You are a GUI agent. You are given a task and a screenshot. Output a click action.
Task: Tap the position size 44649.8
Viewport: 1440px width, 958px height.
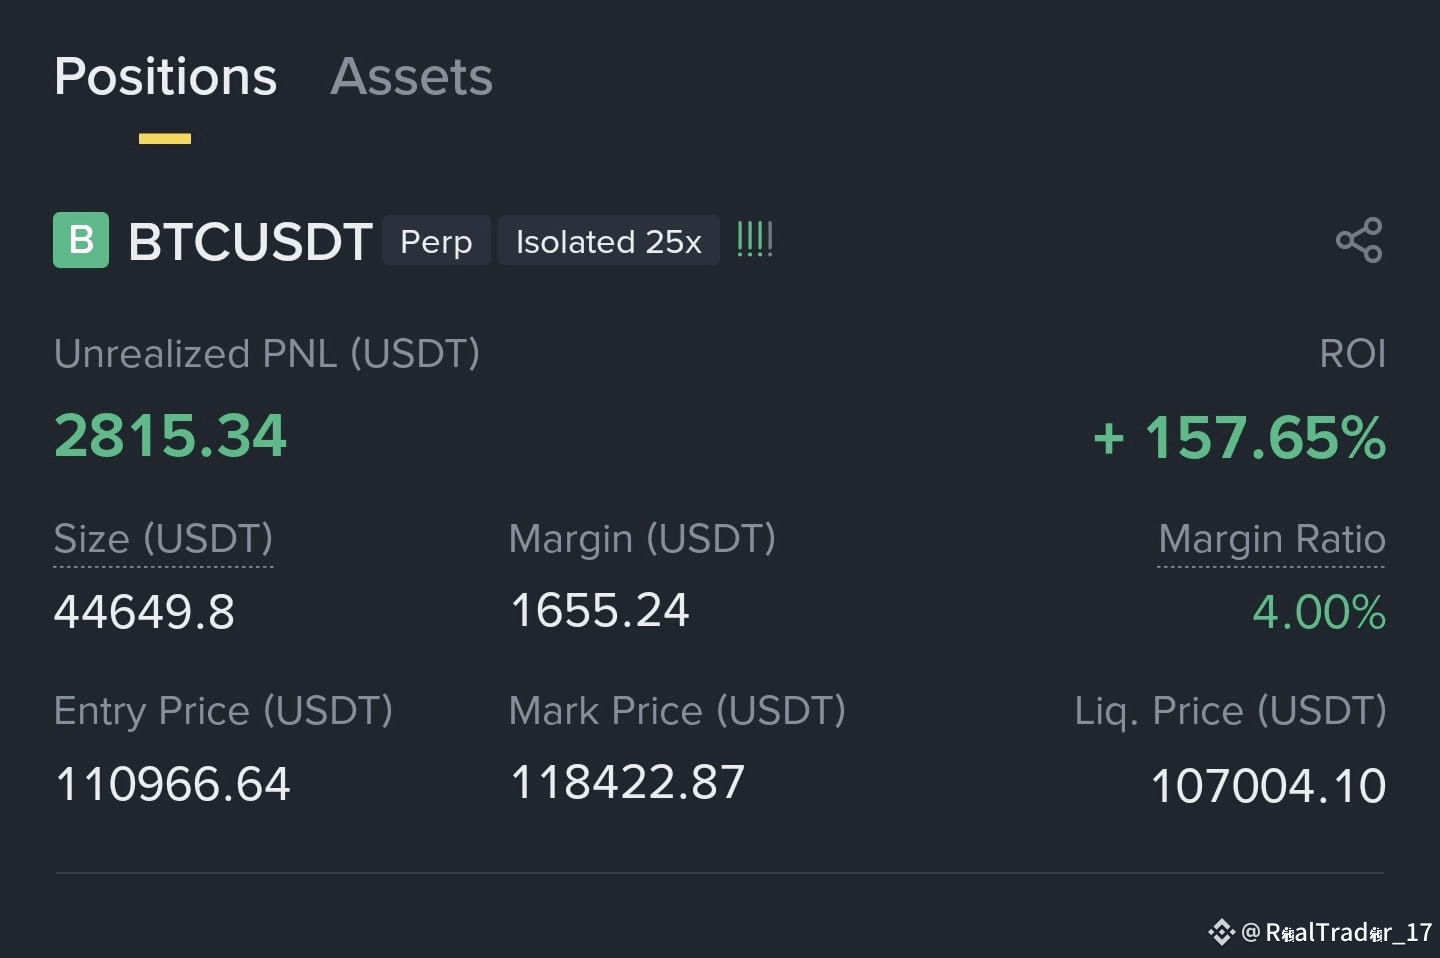point(144,611)
